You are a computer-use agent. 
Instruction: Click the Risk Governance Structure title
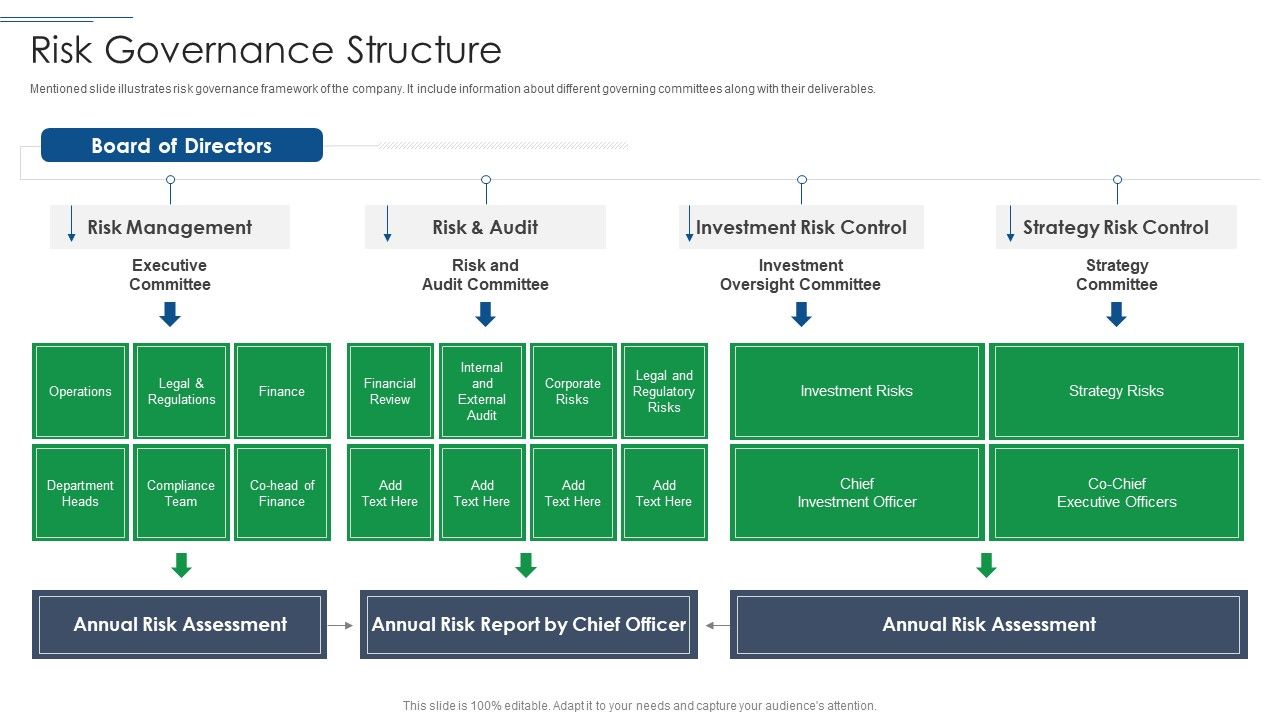click(x=266, y=50)
